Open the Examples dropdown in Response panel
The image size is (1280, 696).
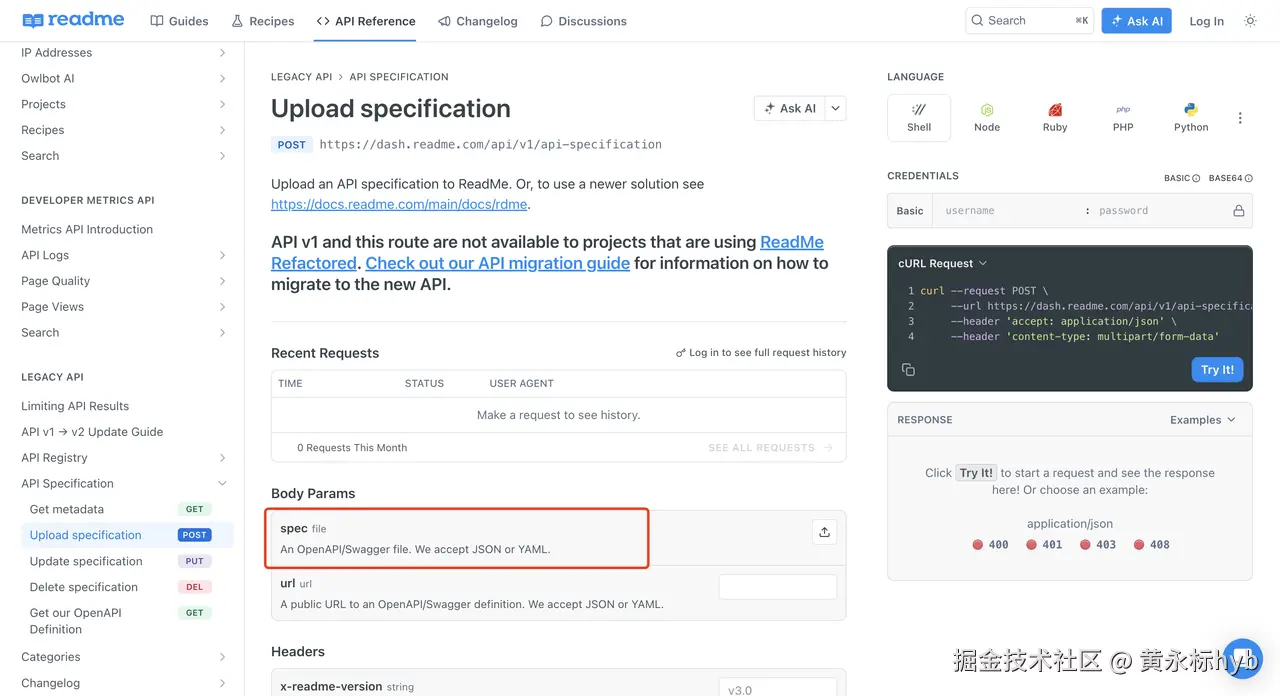pyautogui.click(x=1203, y=420)
